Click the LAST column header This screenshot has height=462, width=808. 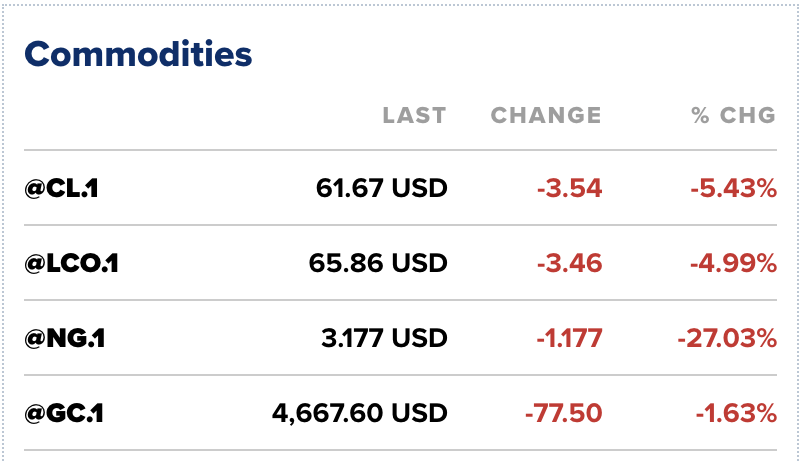[x=414, y=116]
